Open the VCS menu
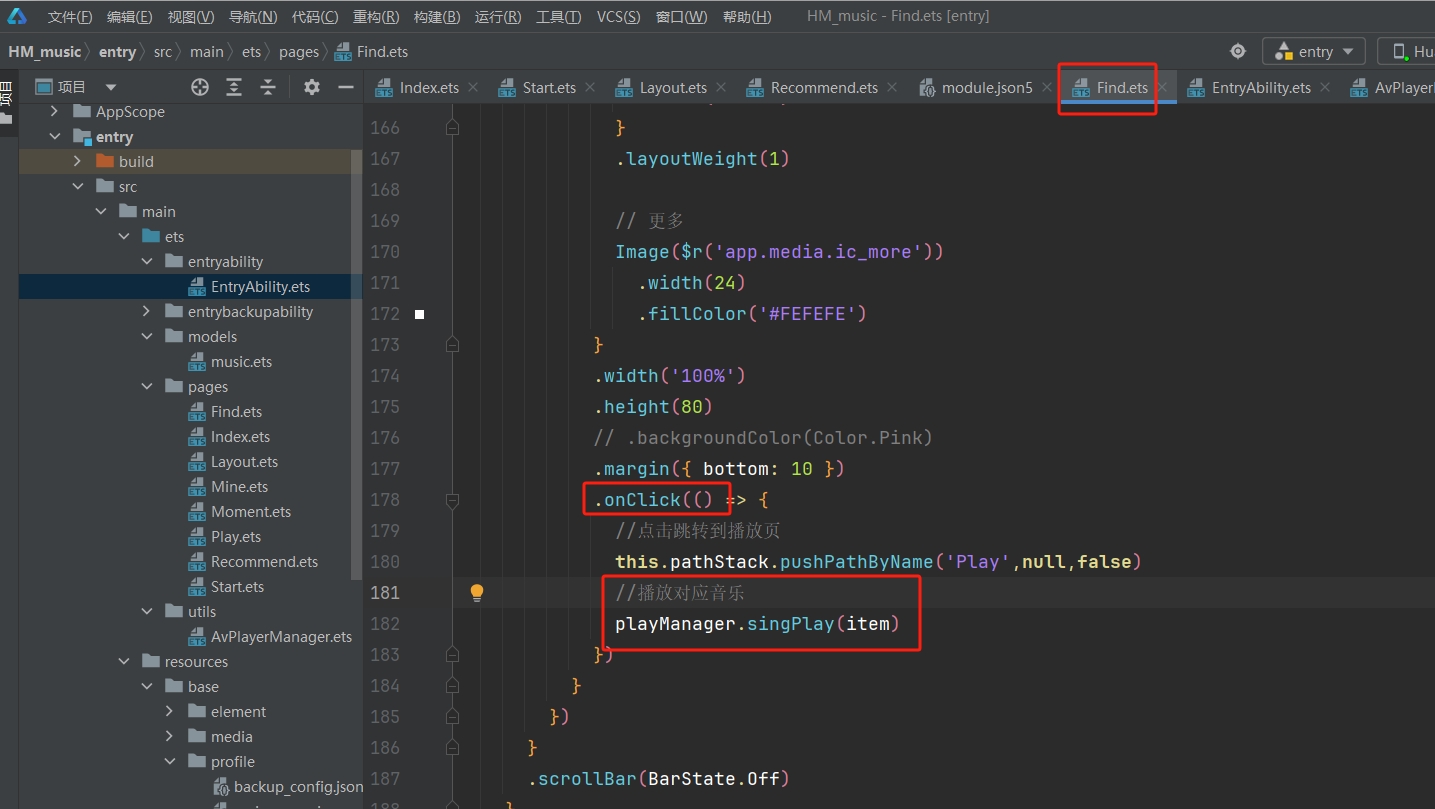1435x809 pixels. [x=617, y=17]
